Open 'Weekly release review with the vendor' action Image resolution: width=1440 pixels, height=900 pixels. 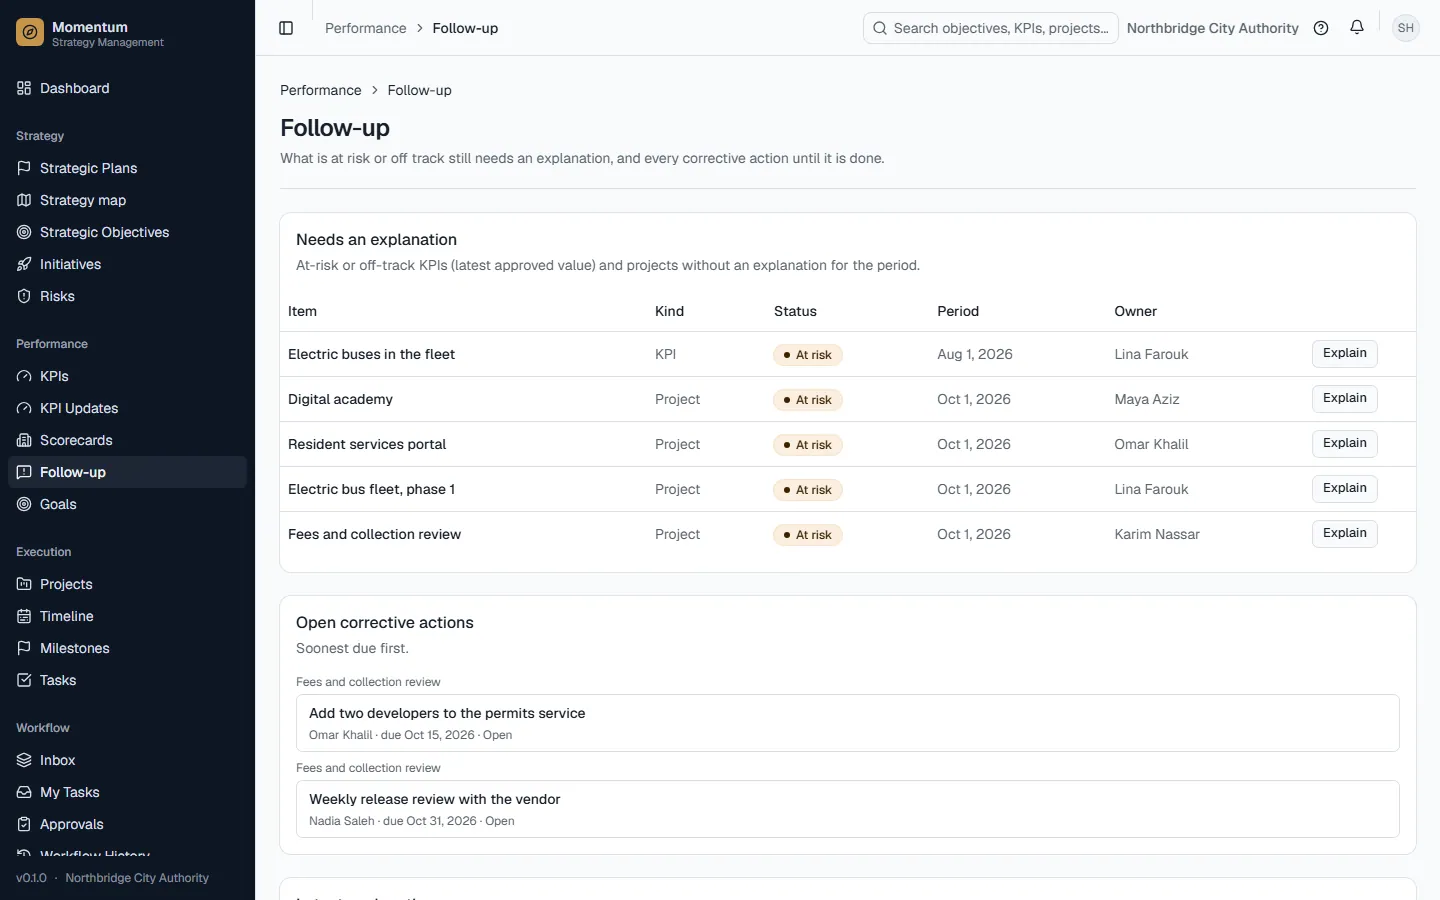click(848, 809)
